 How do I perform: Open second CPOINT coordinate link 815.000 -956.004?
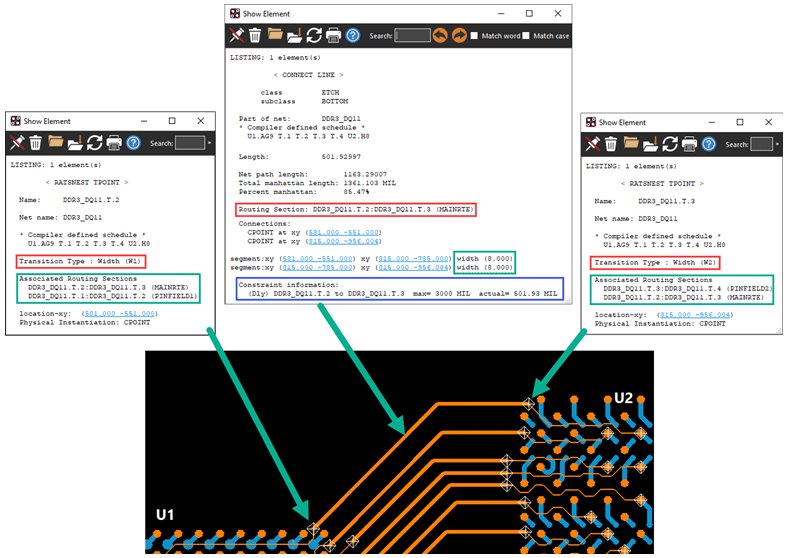tap(344, 242)
